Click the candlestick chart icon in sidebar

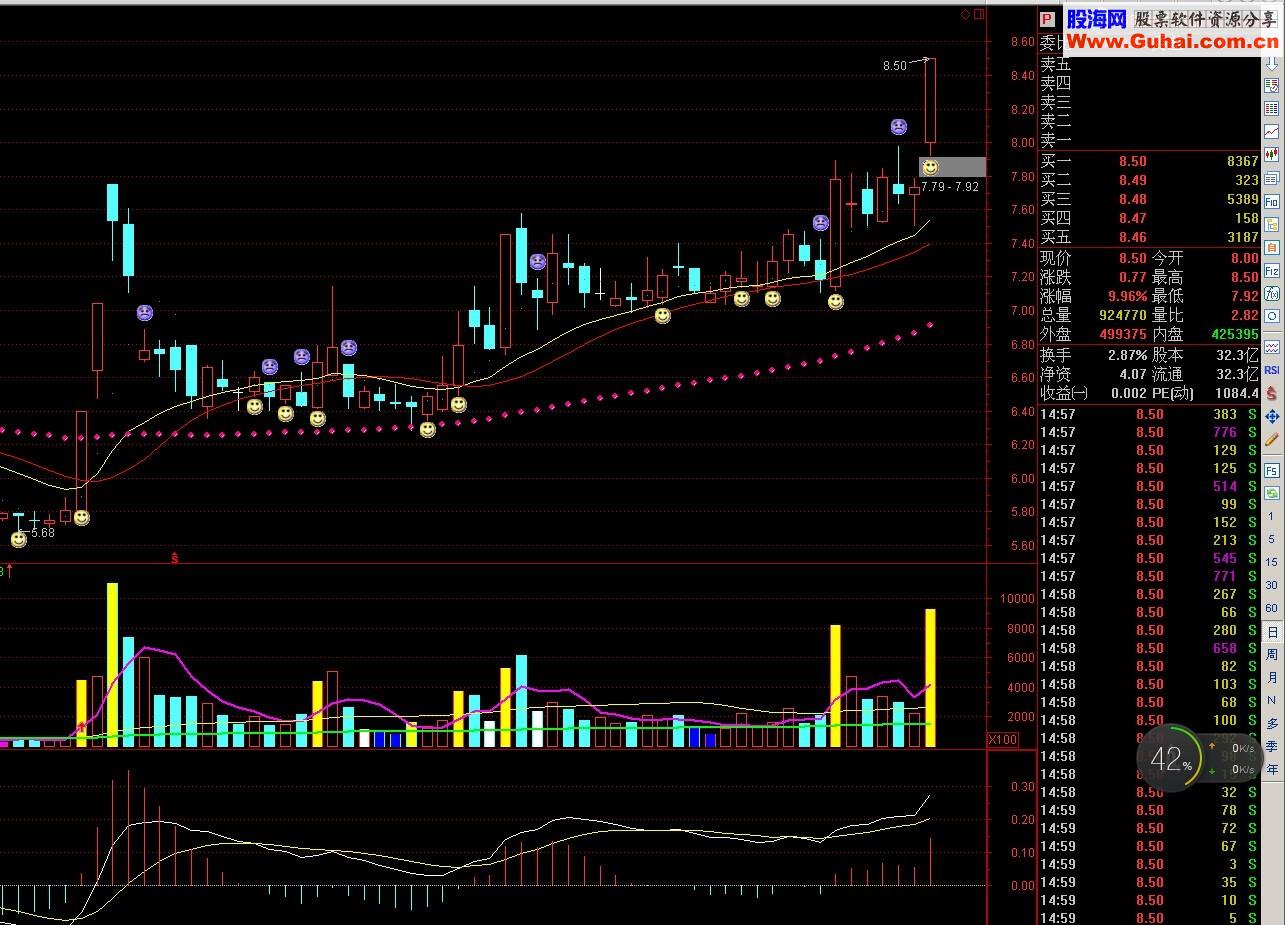(1272, 154)
